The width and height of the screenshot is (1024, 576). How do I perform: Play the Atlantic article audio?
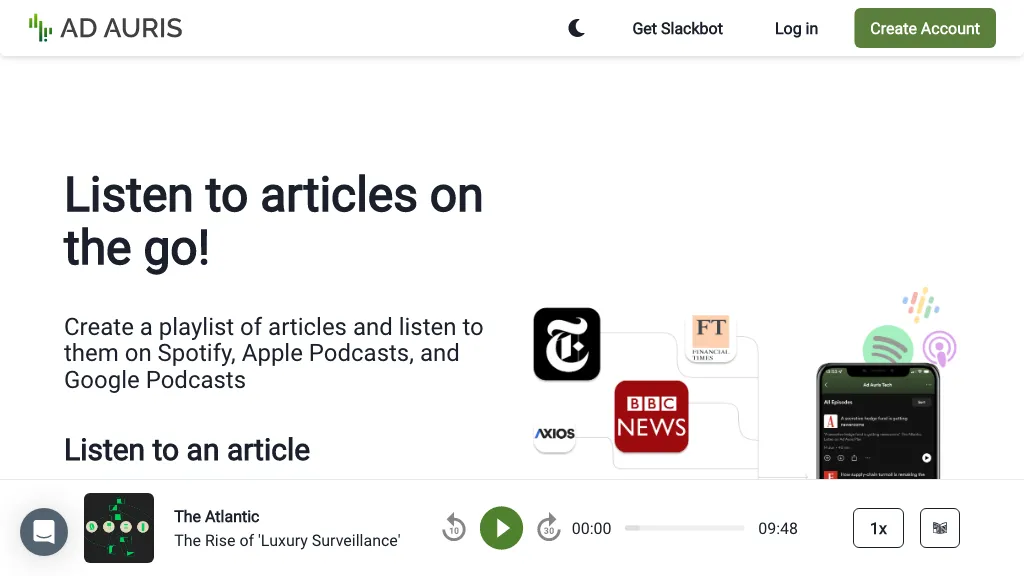point(501,528)
